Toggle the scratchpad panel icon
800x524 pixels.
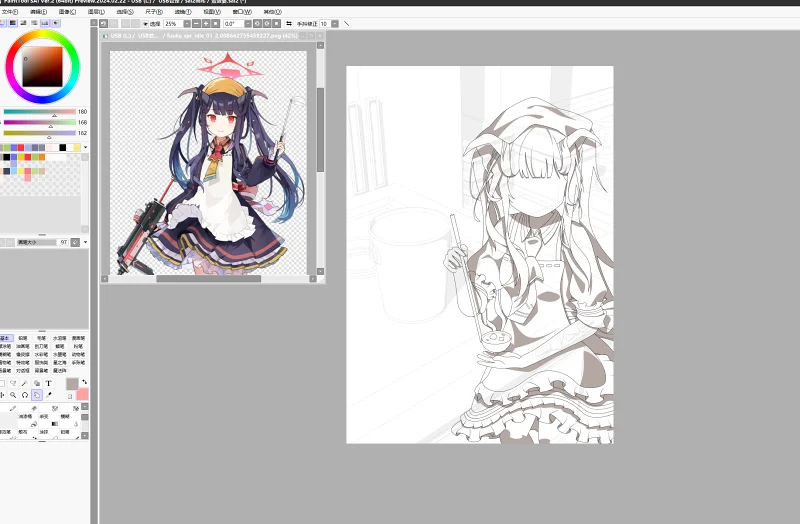(56, 23)
